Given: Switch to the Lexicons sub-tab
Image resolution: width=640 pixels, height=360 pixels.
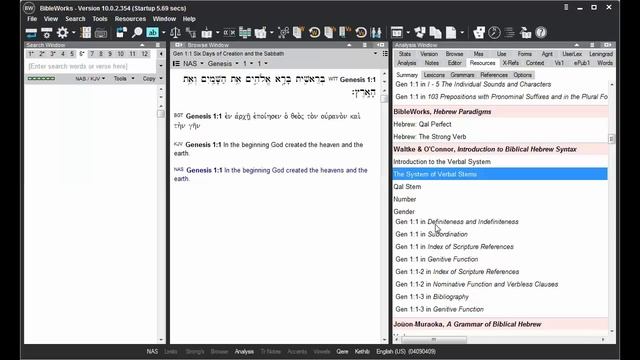Looking at the screenshot, I should (434, 75).
